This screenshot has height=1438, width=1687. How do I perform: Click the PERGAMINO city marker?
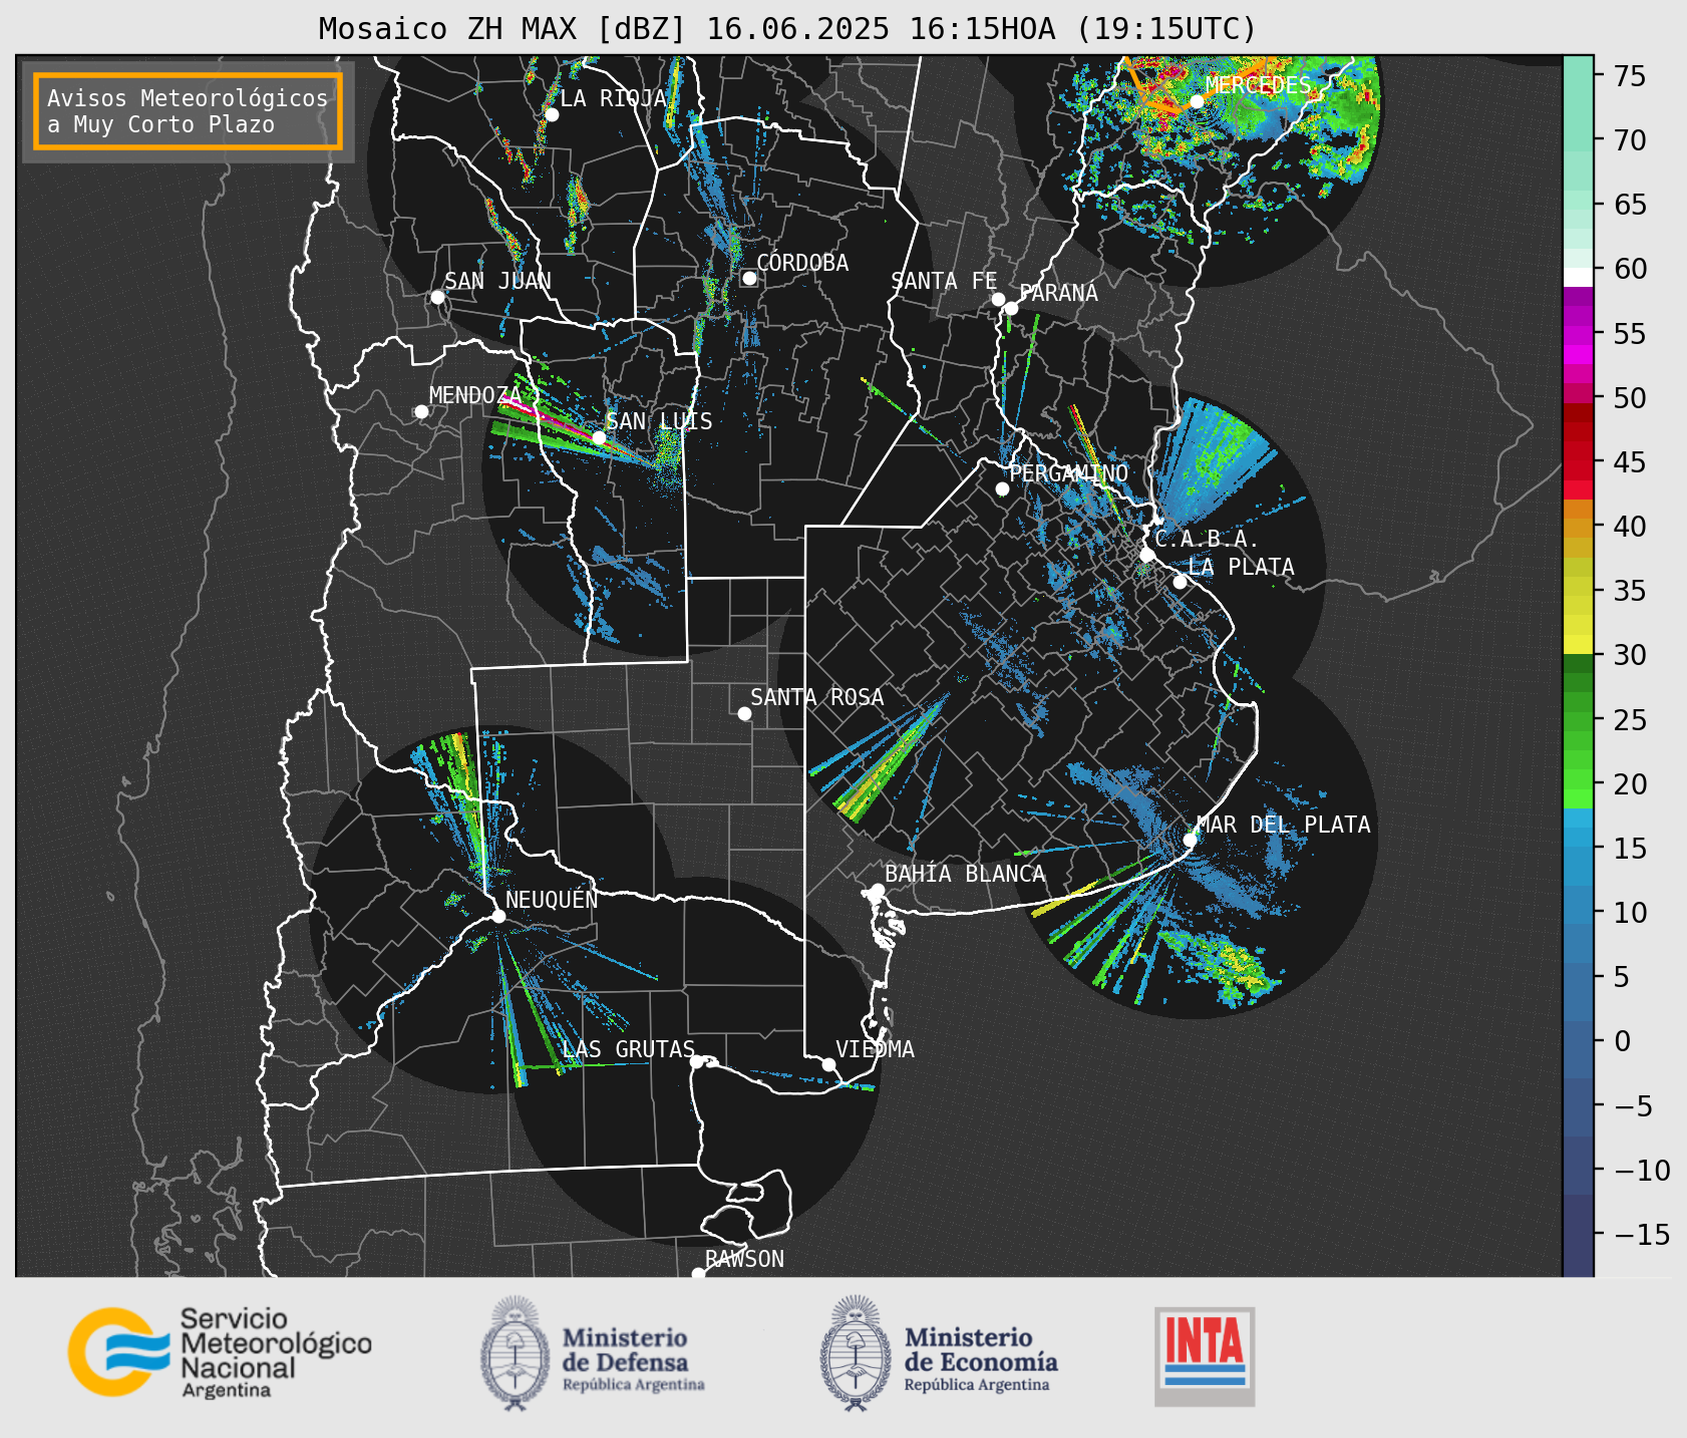1002,489
